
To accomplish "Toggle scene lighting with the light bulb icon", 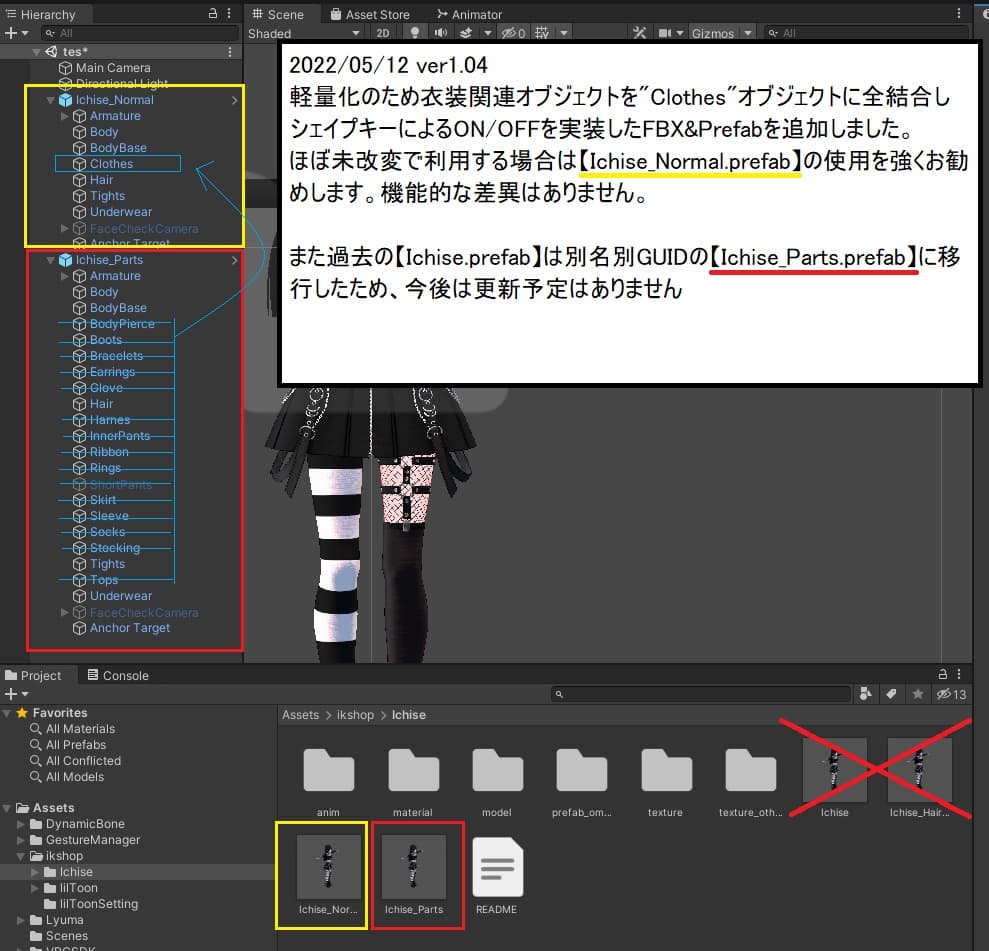I will 414,32.
